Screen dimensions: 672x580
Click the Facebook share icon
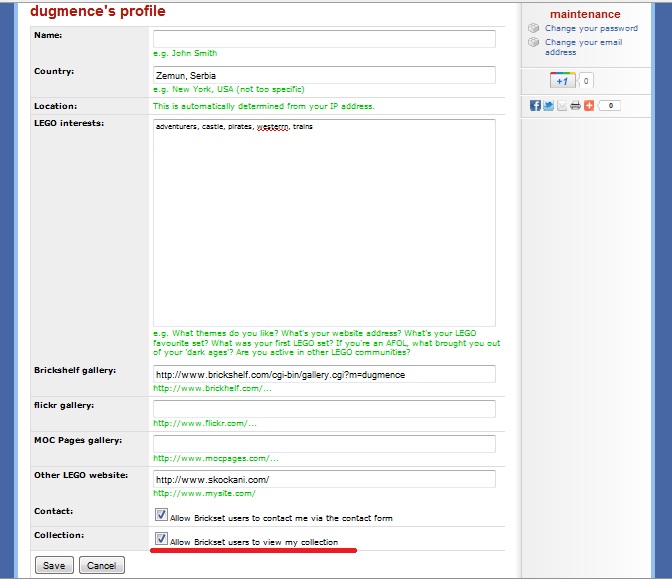pyautogui.click(x=535, y=105)
